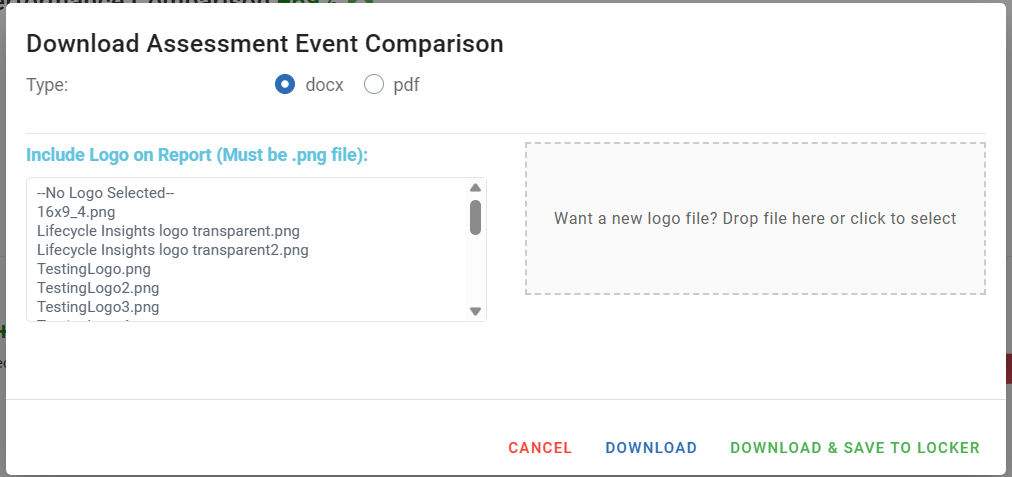
Task: Click the logo list scrollbar thumb
Action: coord(476,217)
